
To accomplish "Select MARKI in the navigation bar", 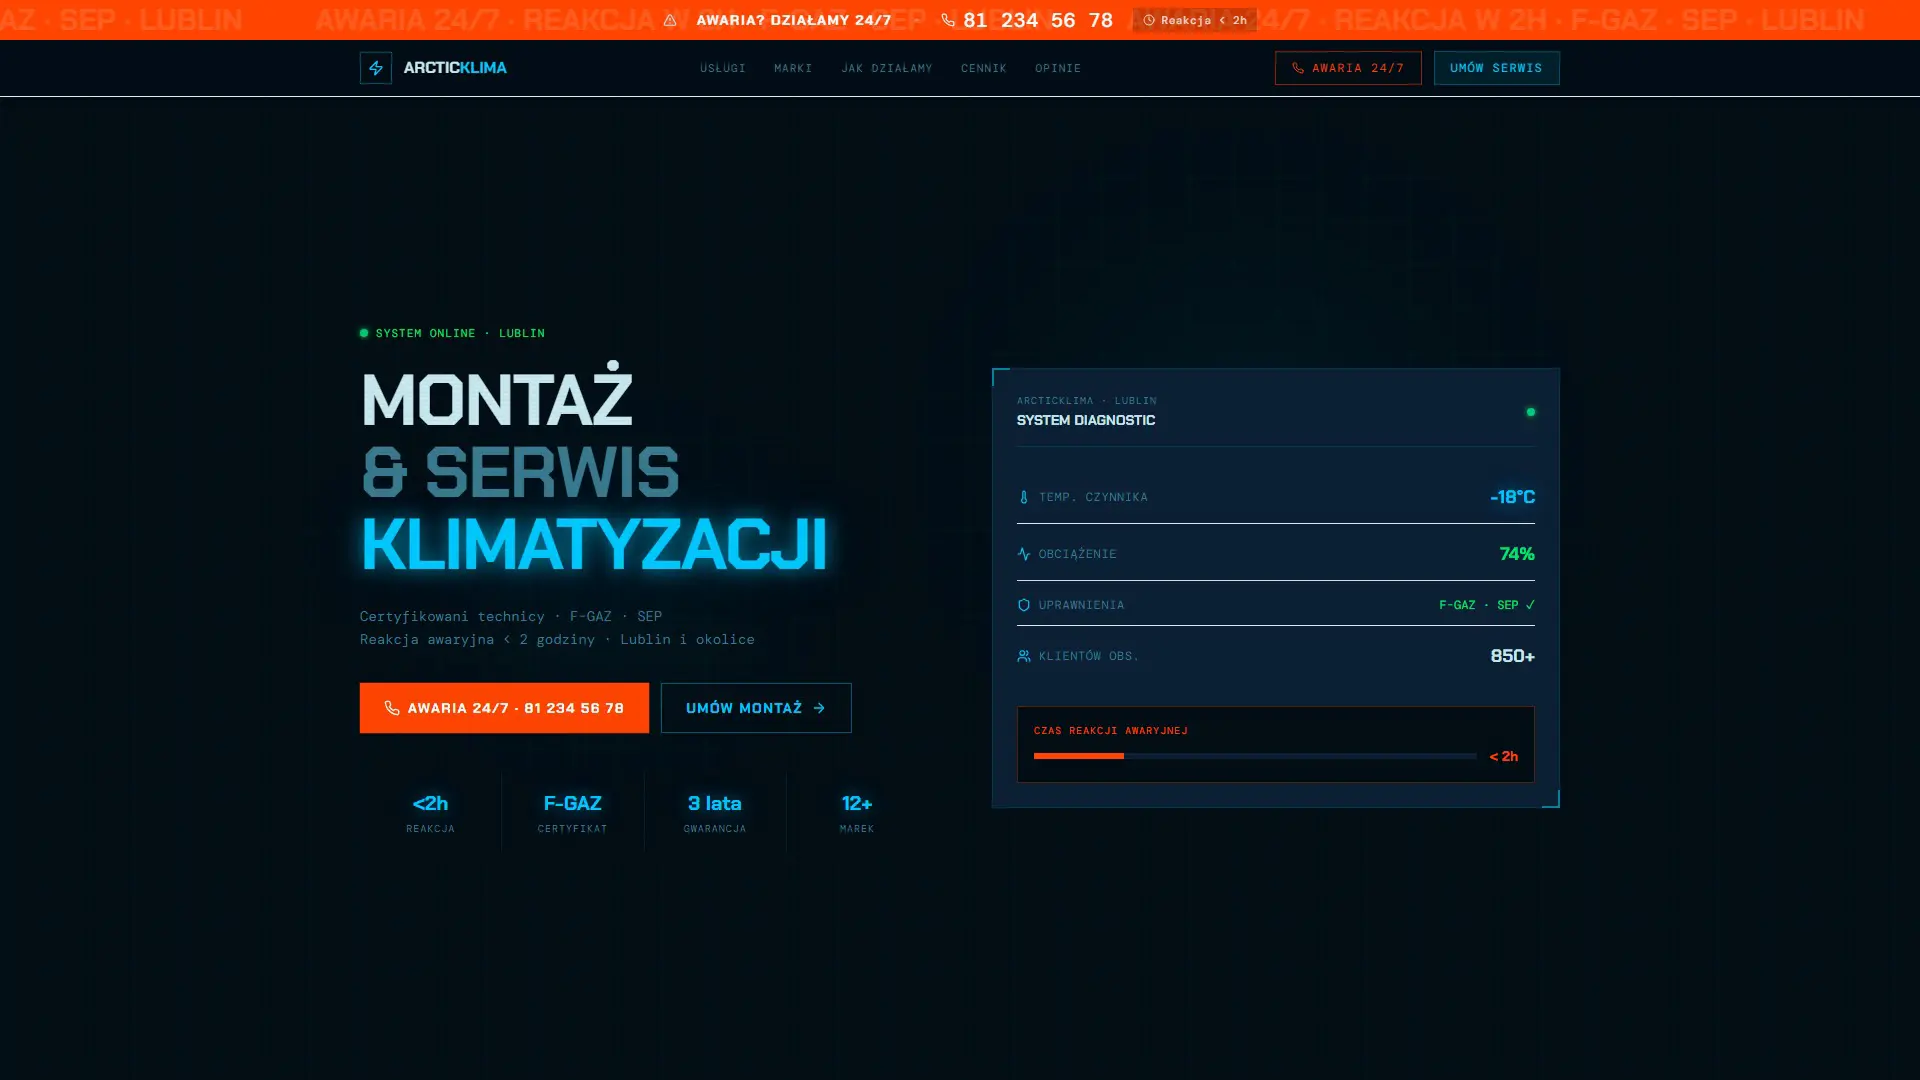I will pos(793,68).
